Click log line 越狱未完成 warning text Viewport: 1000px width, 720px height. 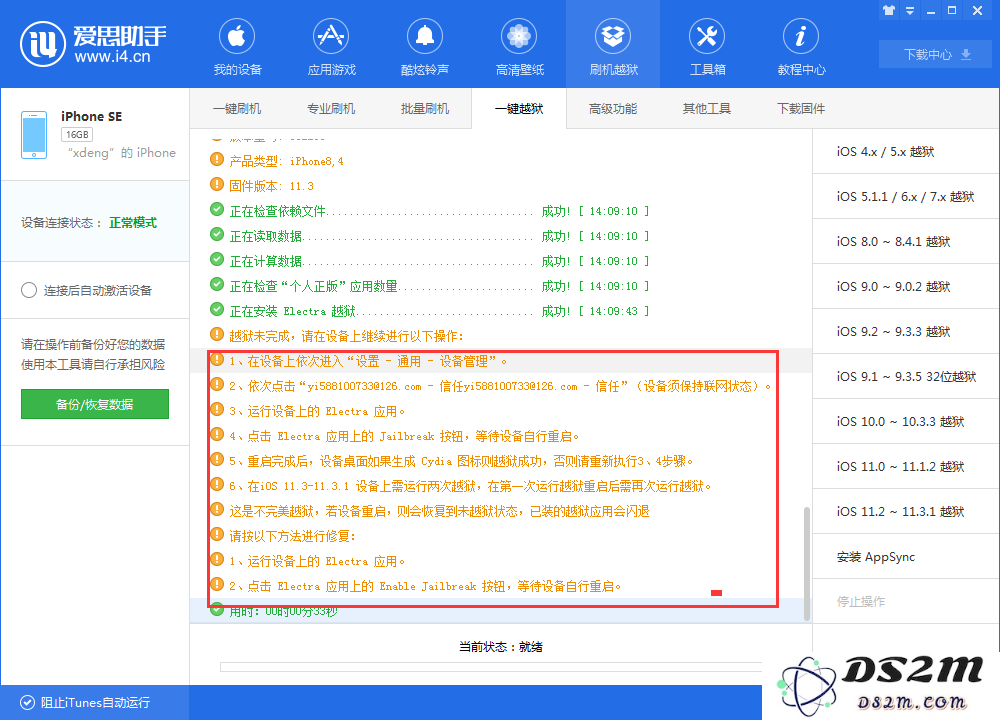tap(346, 336)
